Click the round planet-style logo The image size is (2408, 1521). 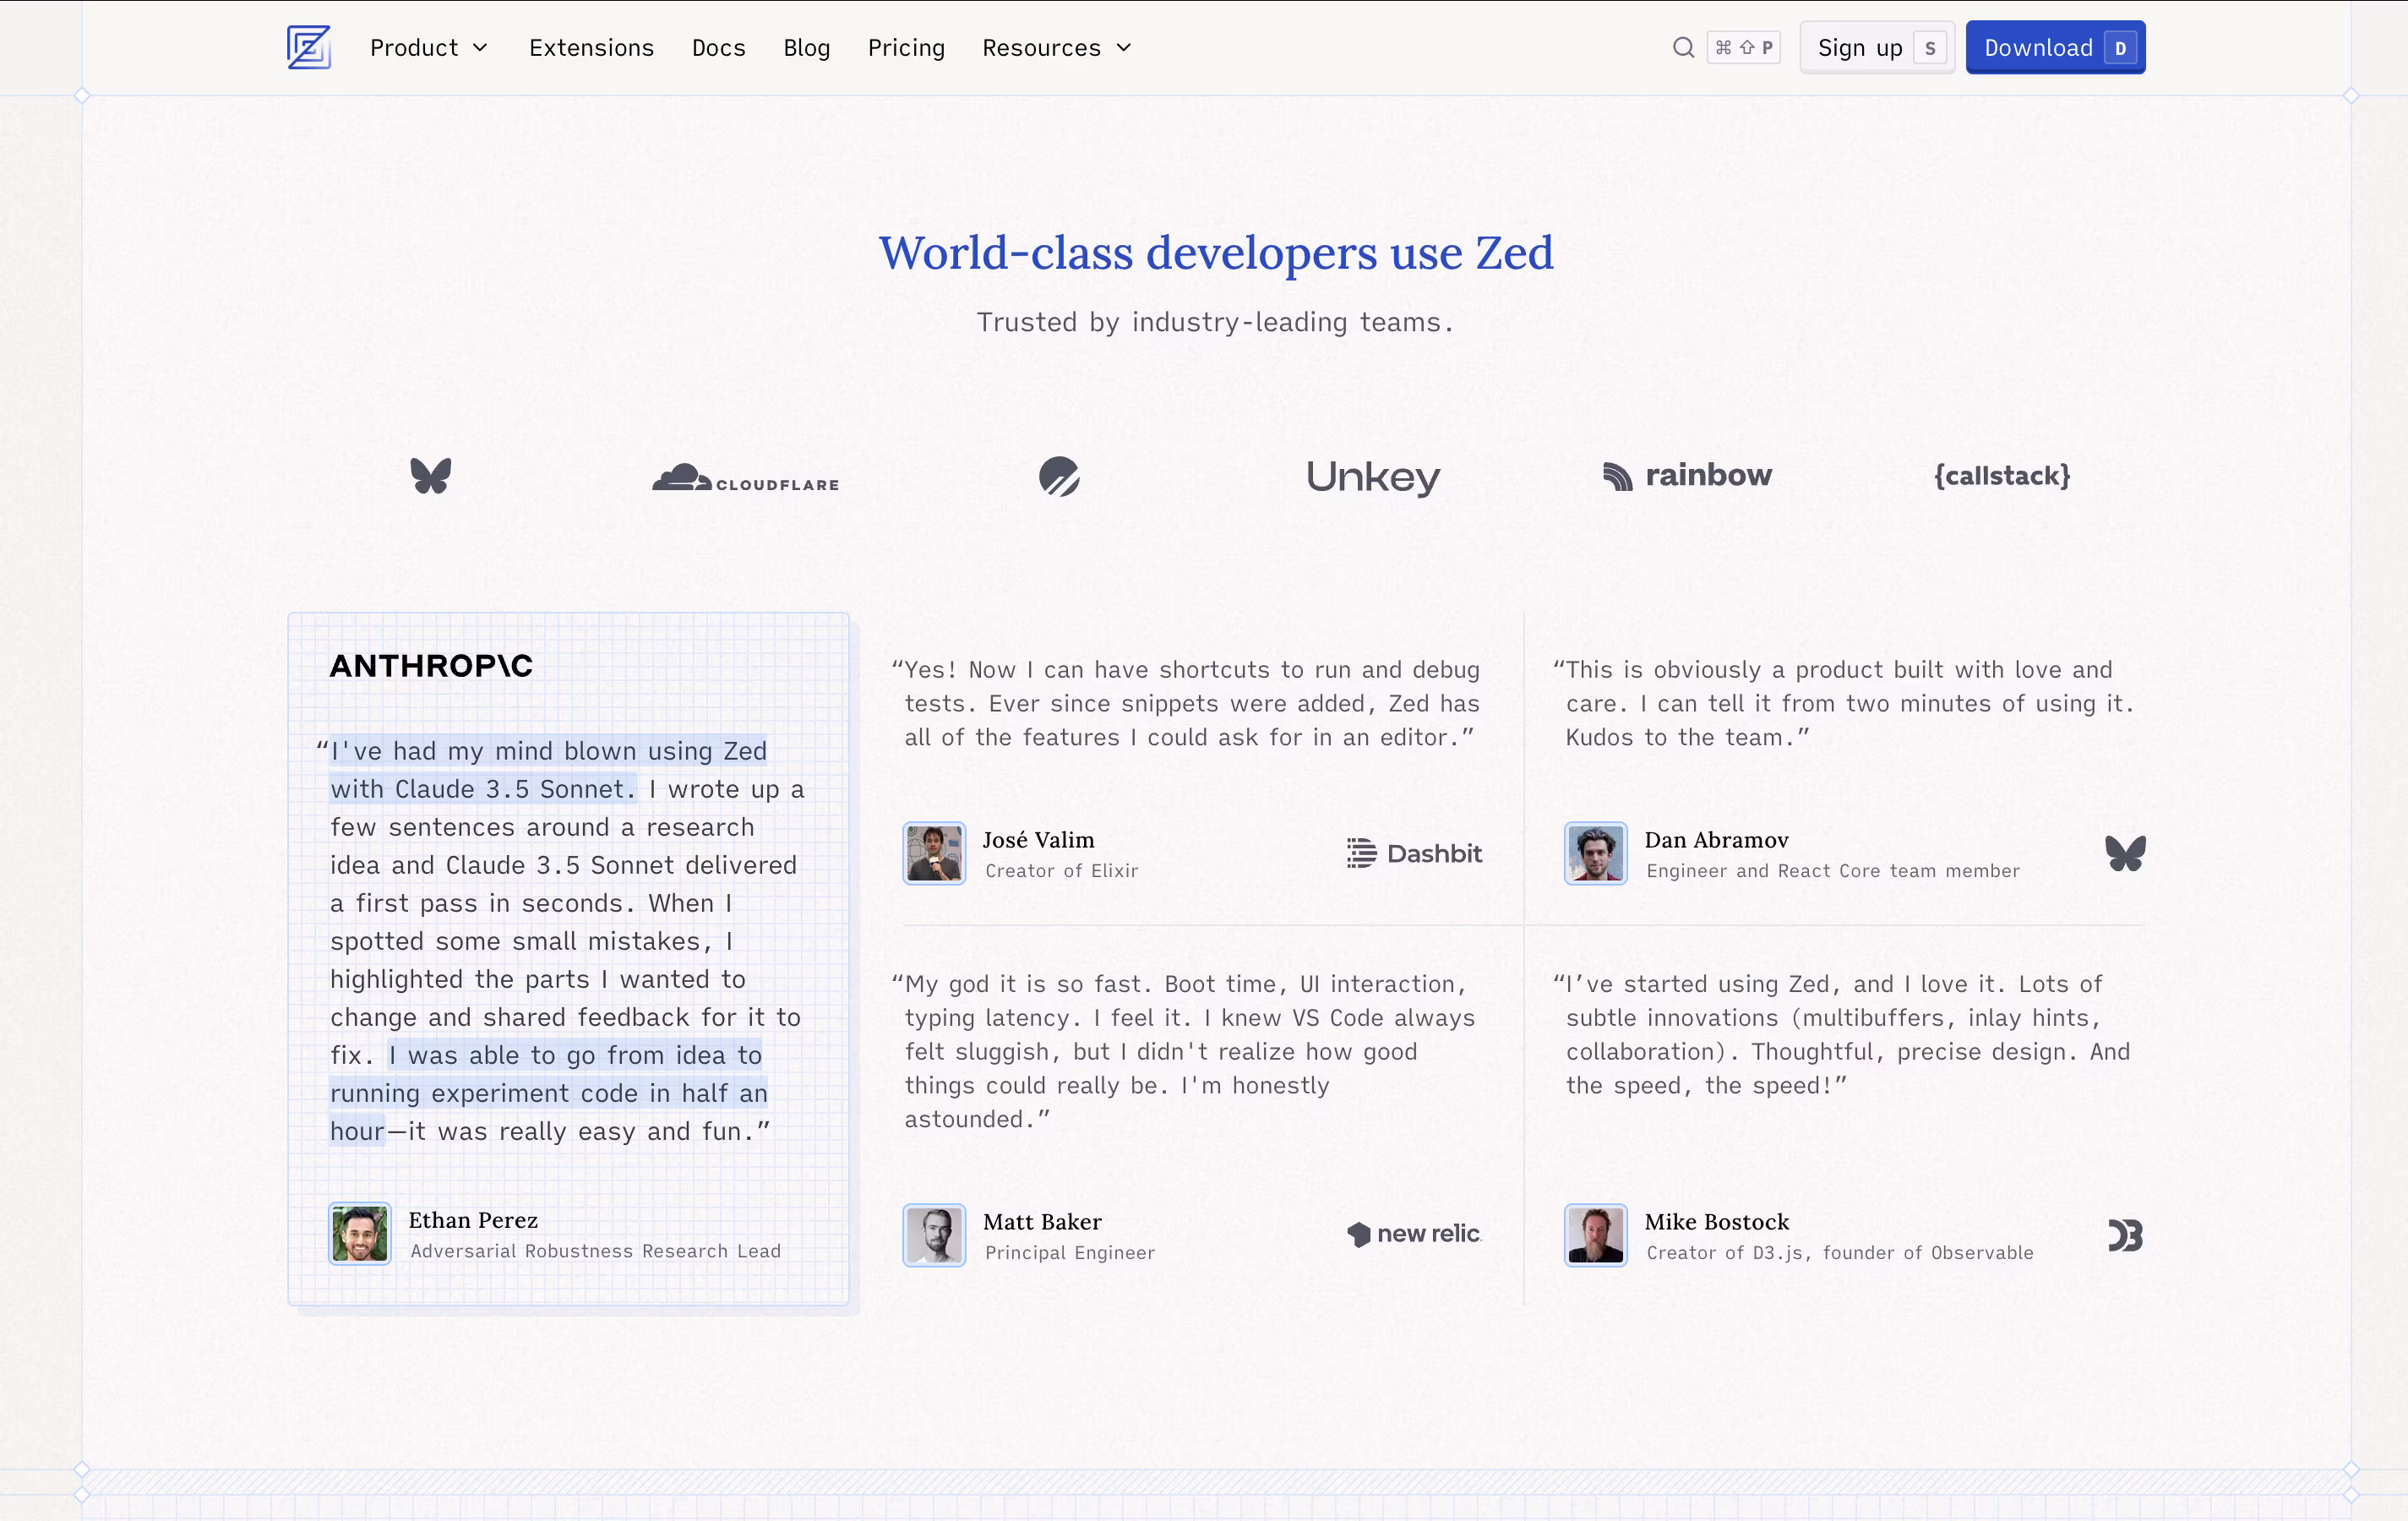coord(1059,476)
